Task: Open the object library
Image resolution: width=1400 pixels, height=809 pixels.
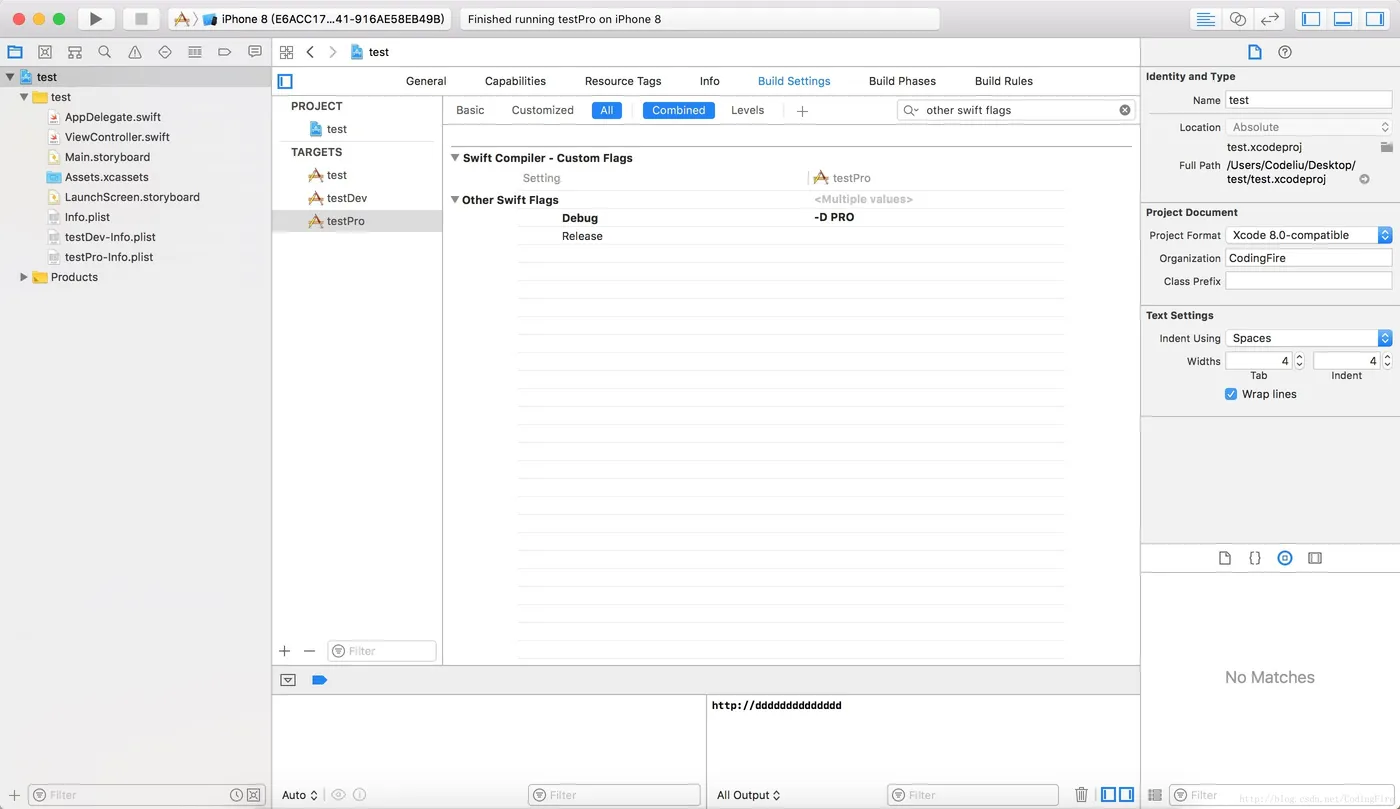Action: [1285, 558]
